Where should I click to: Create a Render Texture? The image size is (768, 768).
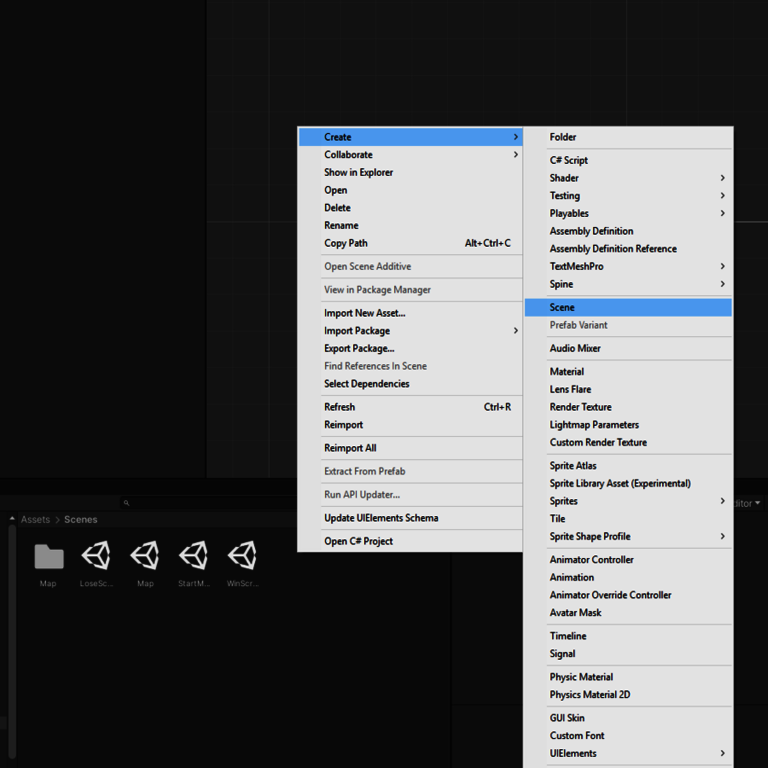628,407
